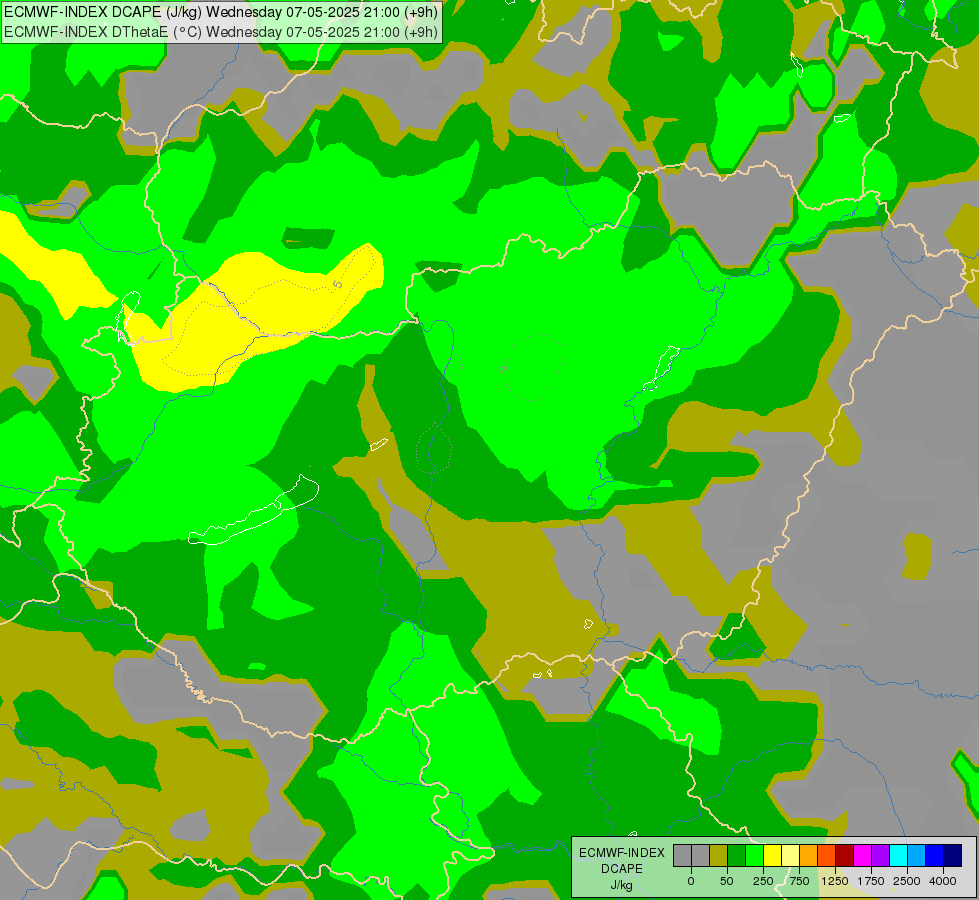Image resolution: width=979 pixels, height=900 pixels.
Task: Select the bright green legend swatch
Action: coord(754,855)
